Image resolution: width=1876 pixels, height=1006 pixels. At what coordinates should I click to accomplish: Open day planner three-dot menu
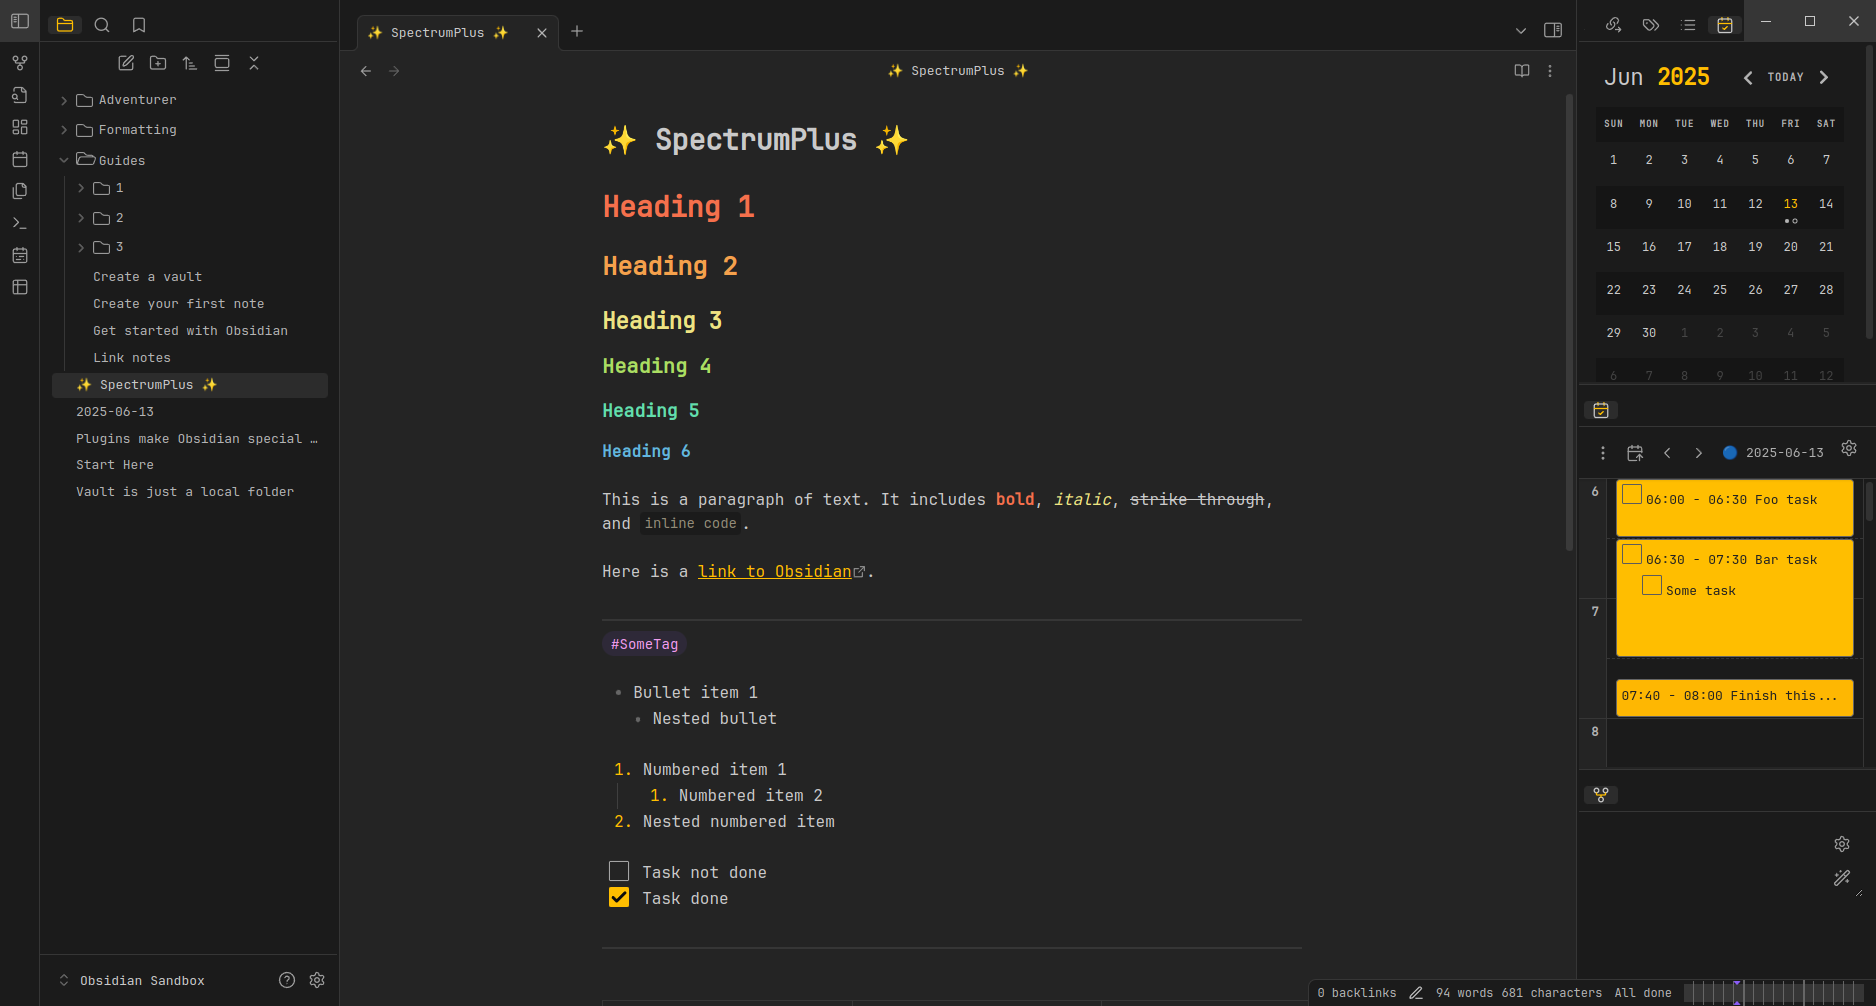1603,453
